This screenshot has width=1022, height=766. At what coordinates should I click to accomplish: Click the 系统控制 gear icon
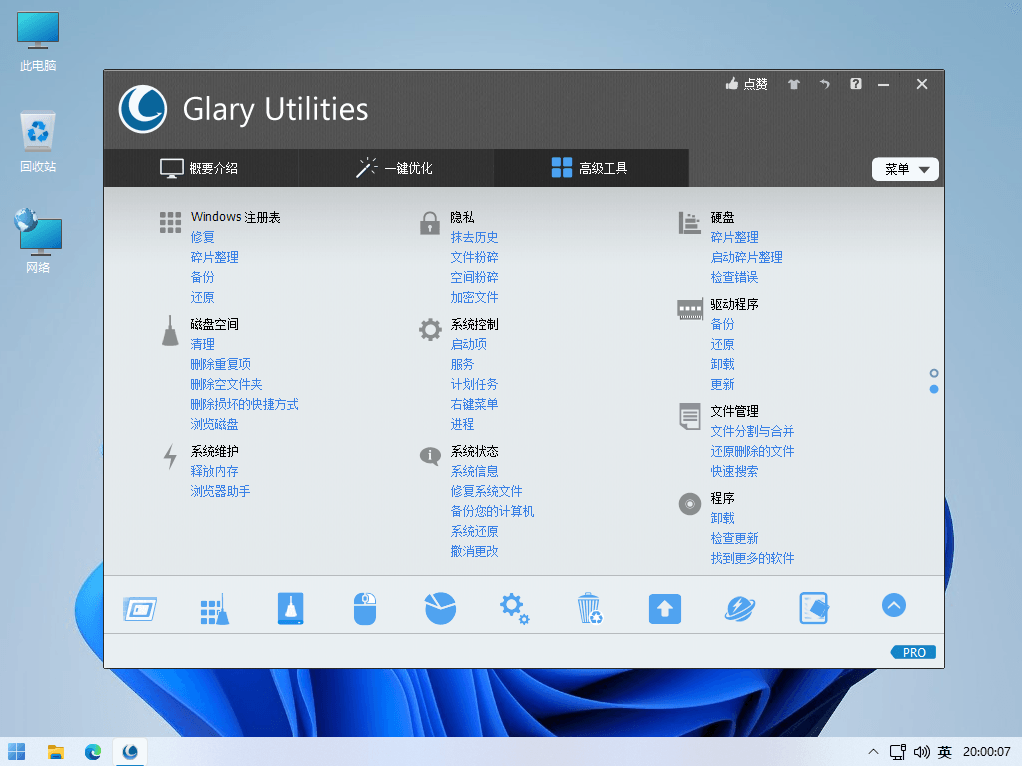430,329
